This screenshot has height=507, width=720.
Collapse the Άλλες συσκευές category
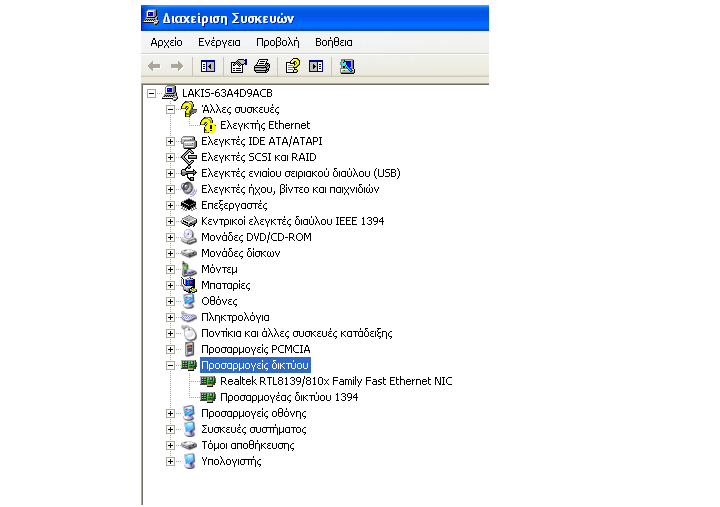(170, 110)
